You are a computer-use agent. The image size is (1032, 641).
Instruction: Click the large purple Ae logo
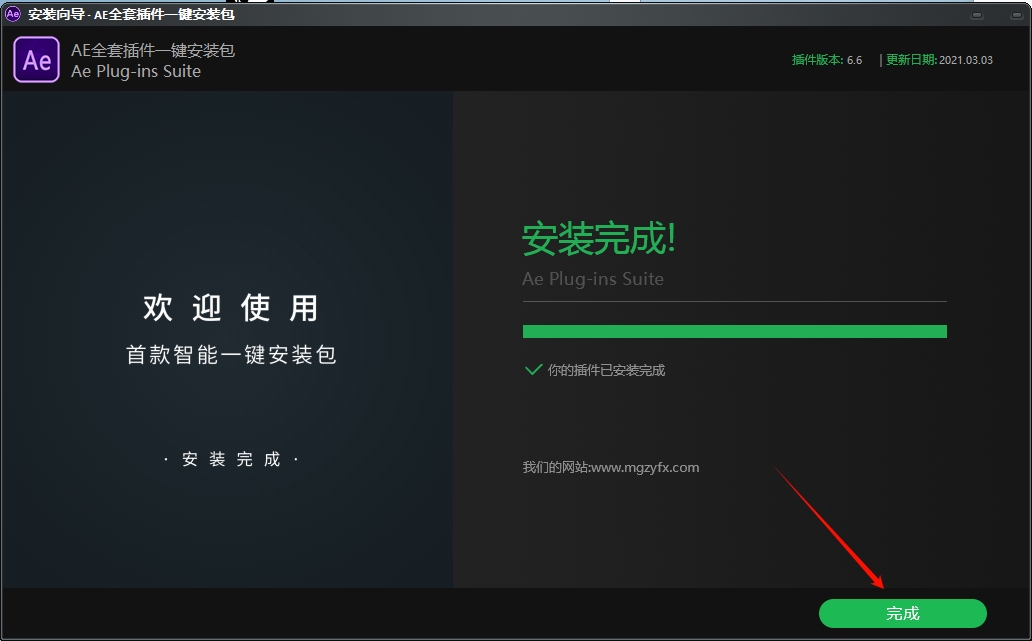[x=37, y=60]
